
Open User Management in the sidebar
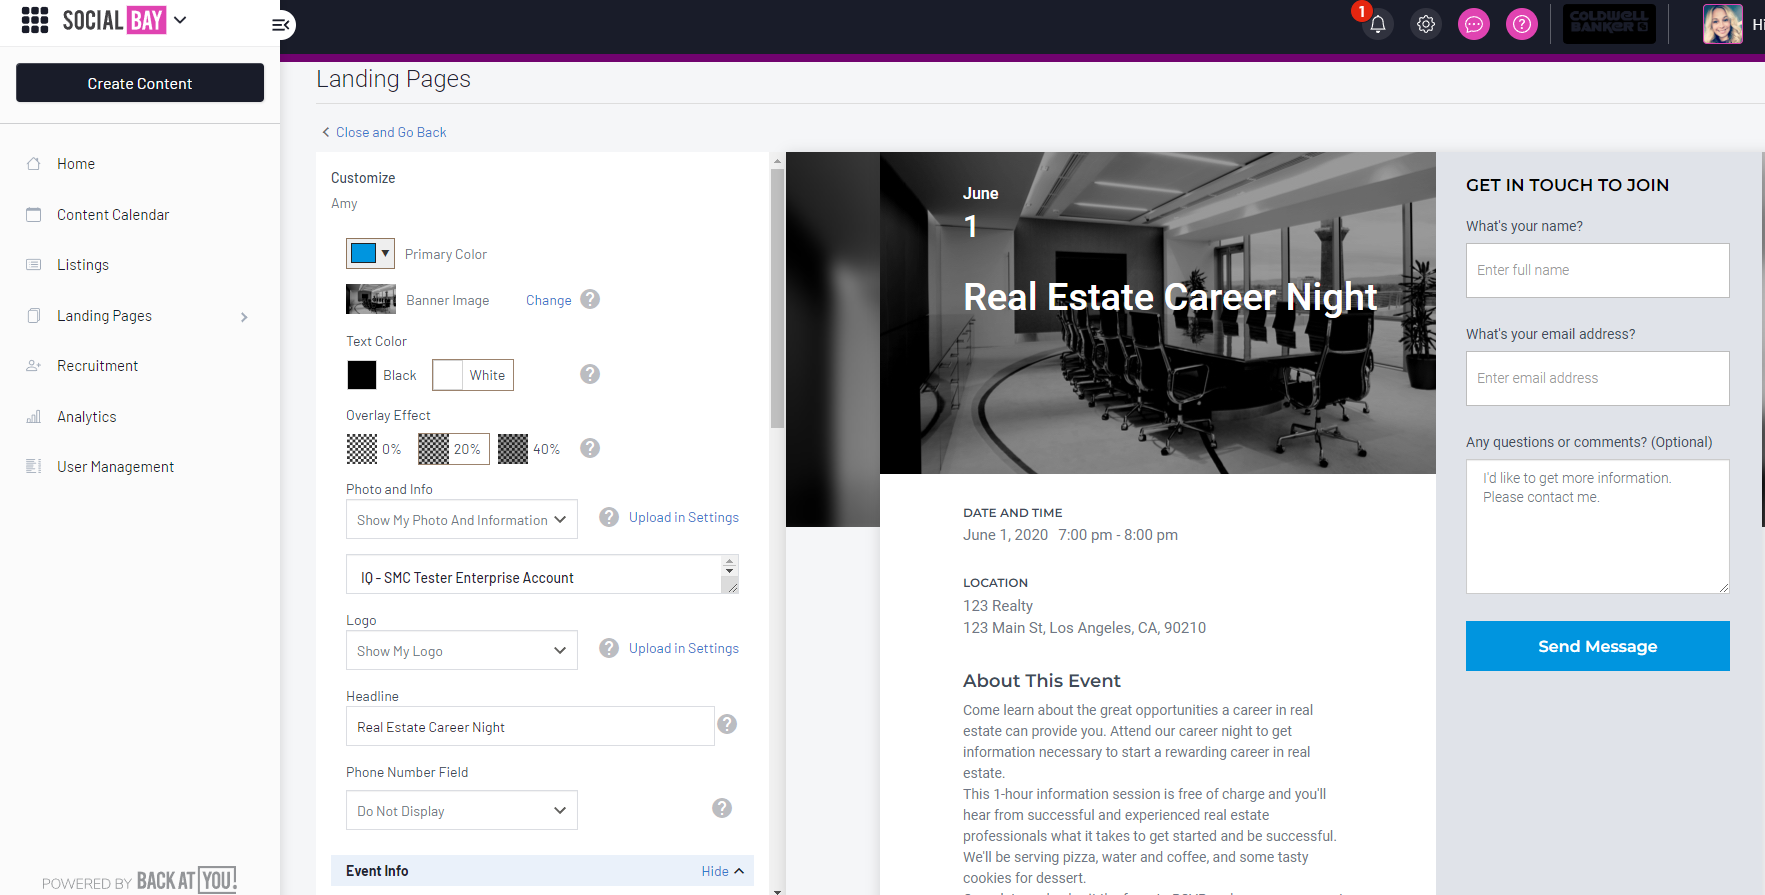116,467
